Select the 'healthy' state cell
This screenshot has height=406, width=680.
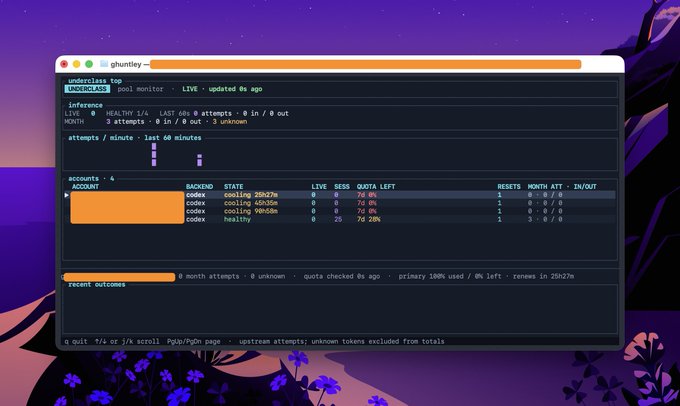(237, 219)
